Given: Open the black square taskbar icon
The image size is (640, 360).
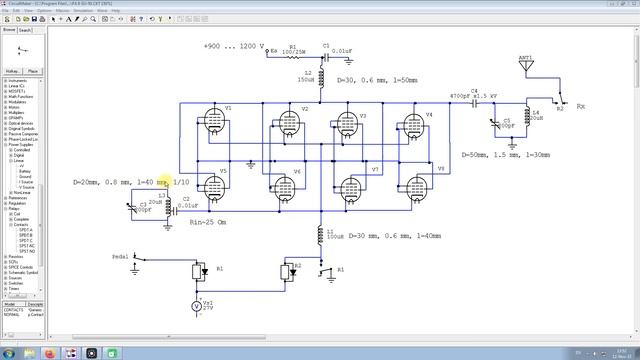Looking at the screenshot, I should [91, 353].
